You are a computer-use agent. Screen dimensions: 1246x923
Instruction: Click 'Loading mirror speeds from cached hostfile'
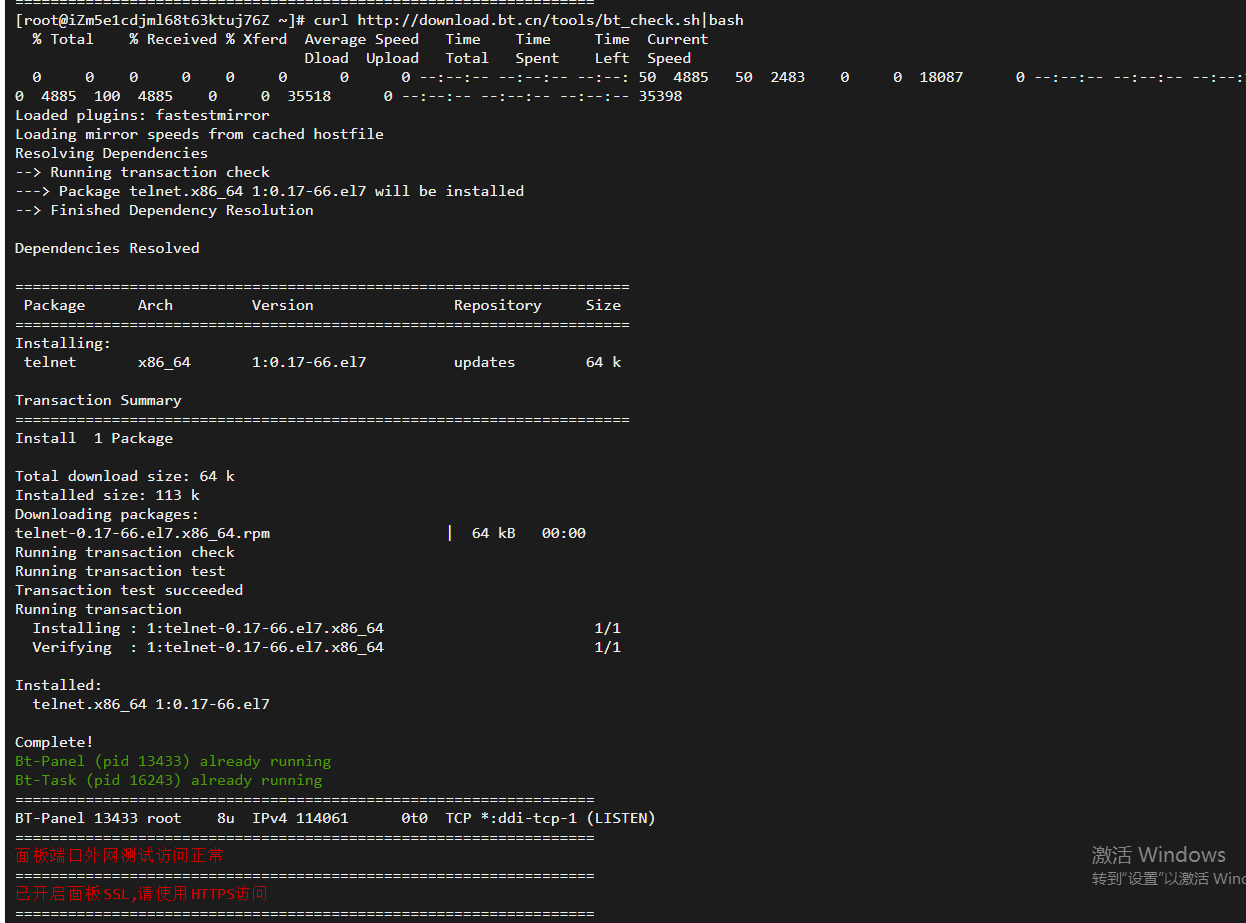pyautogui.click(x=199, y=134)
